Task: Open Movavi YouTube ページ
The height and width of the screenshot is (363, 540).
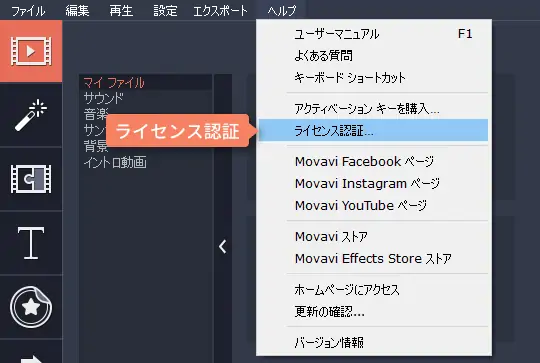Action: [374, 205]
